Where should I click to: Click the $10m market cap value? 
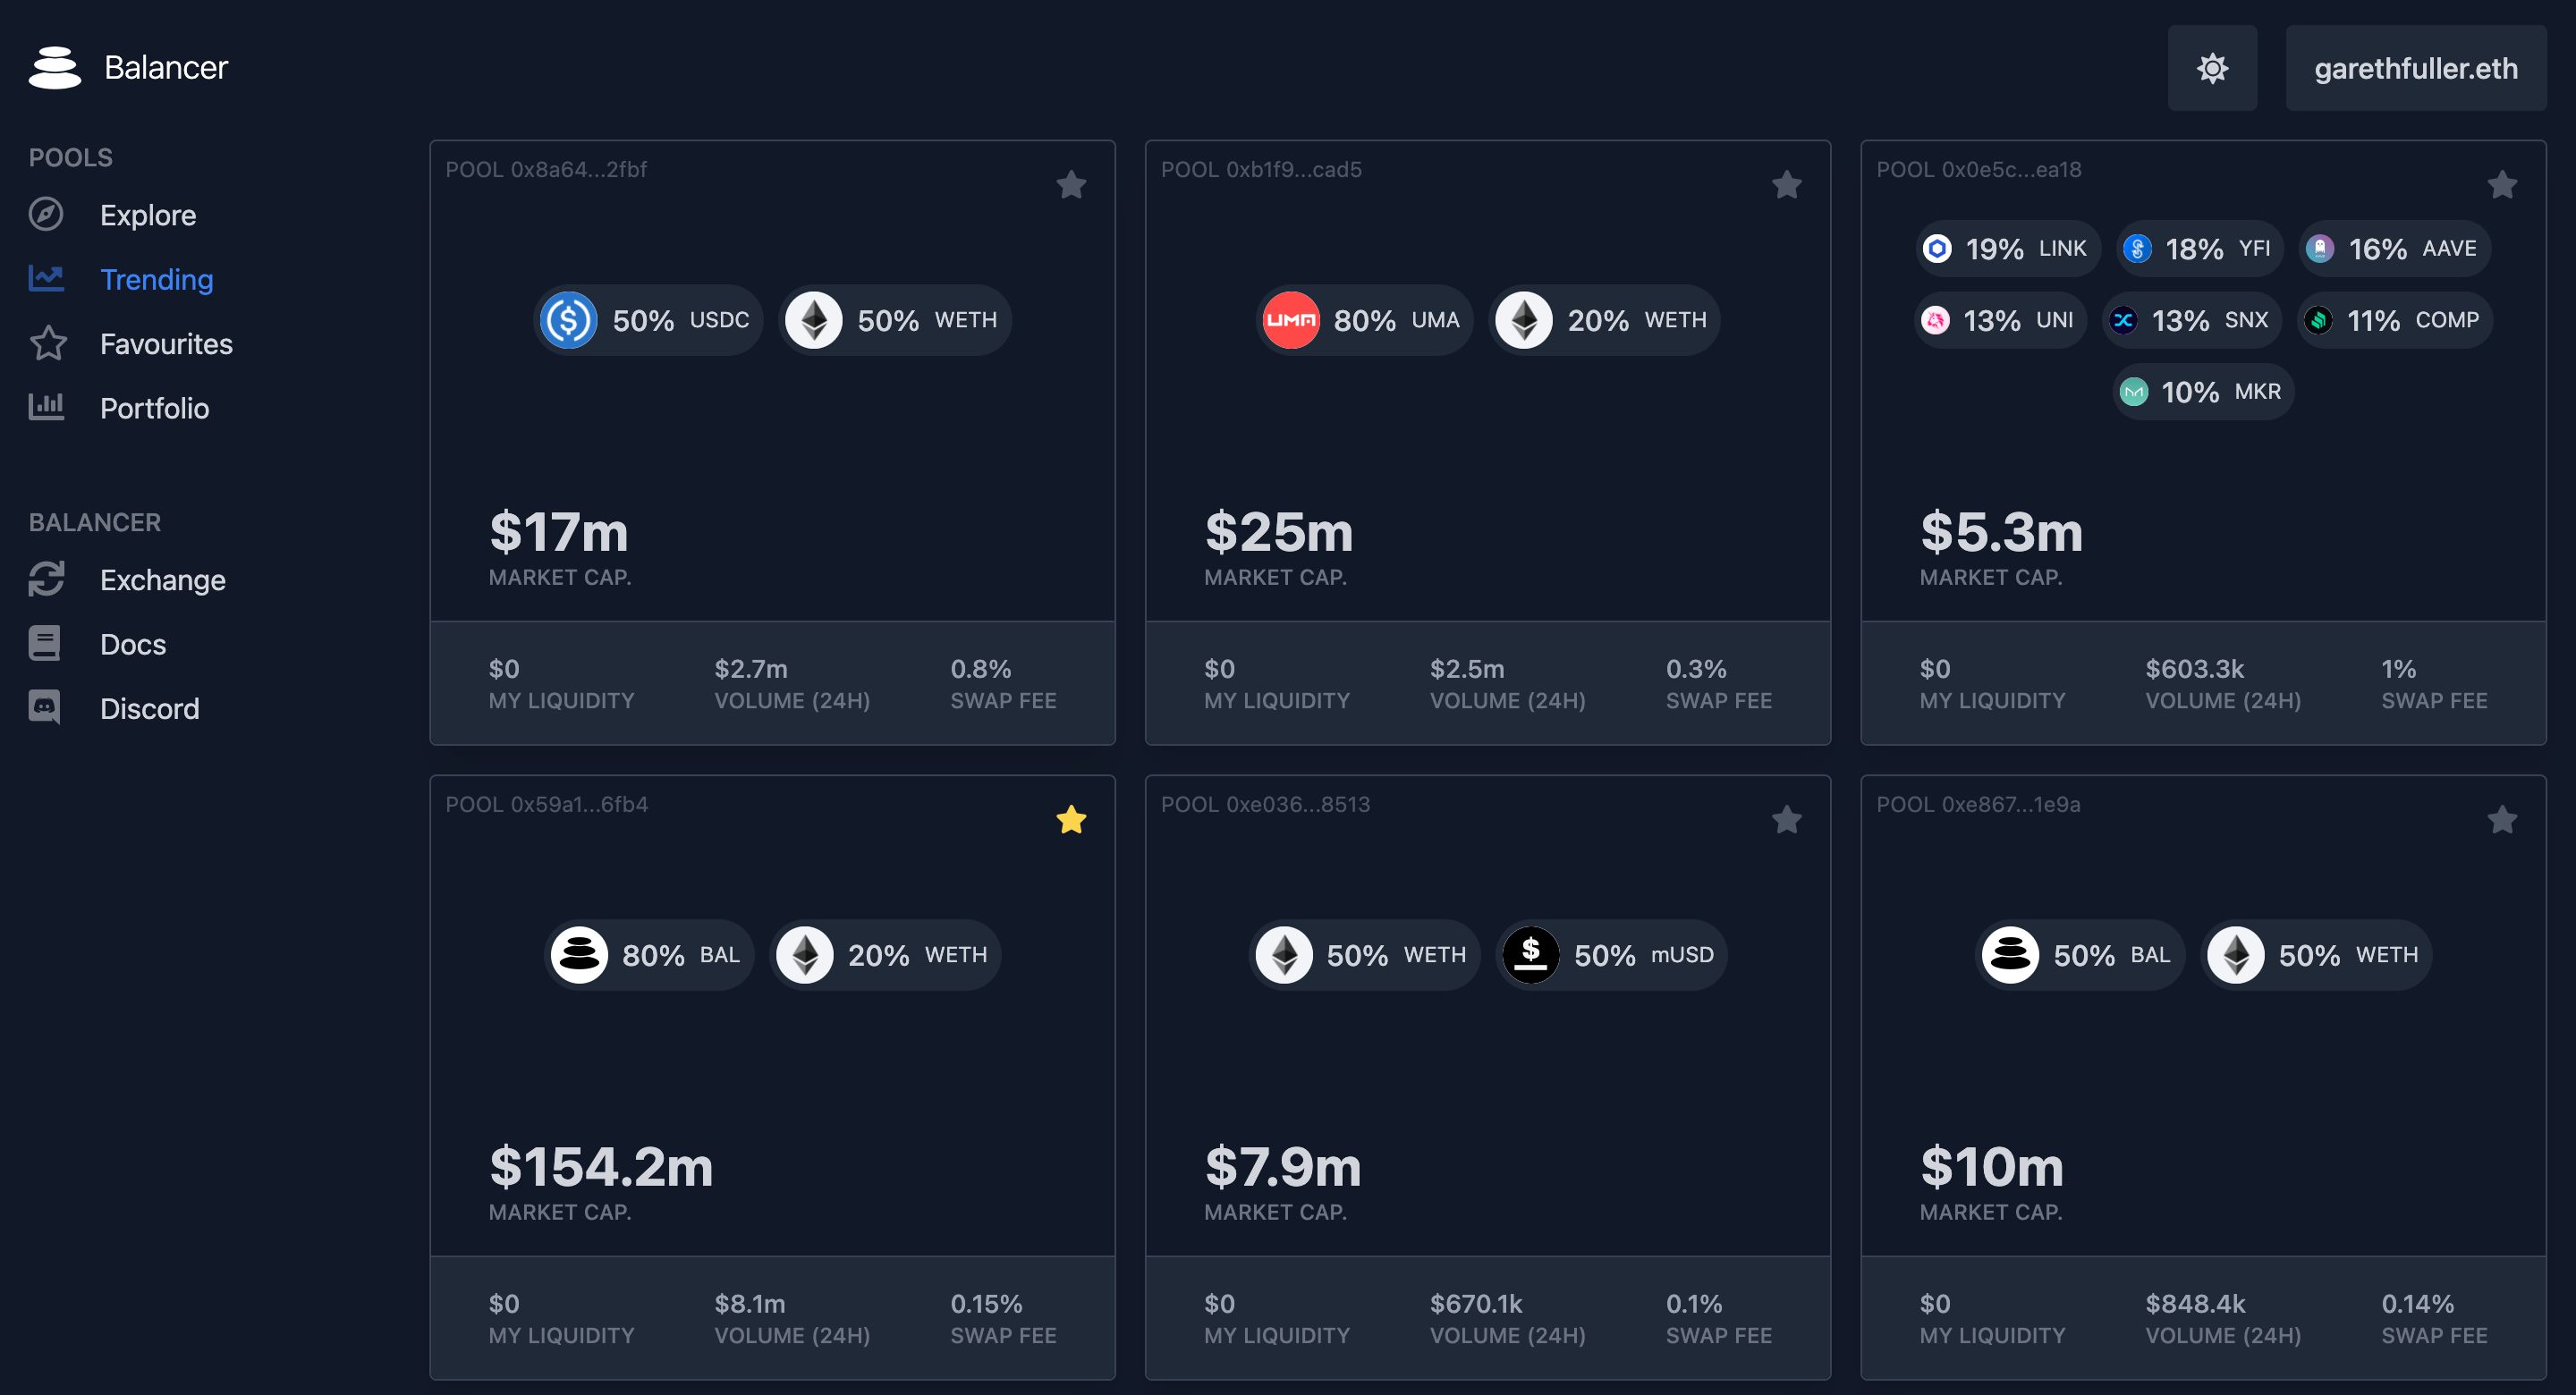click(x=1991, y=1167)
